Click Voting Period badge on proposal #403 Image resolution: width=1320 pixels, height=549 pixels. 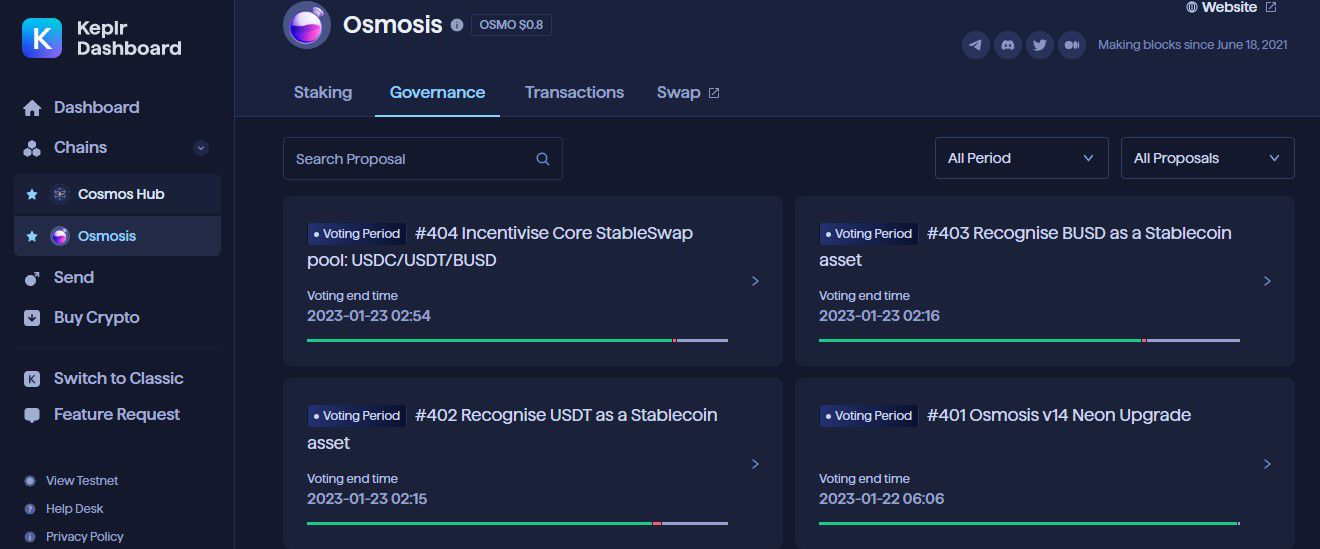click(868, 233)
